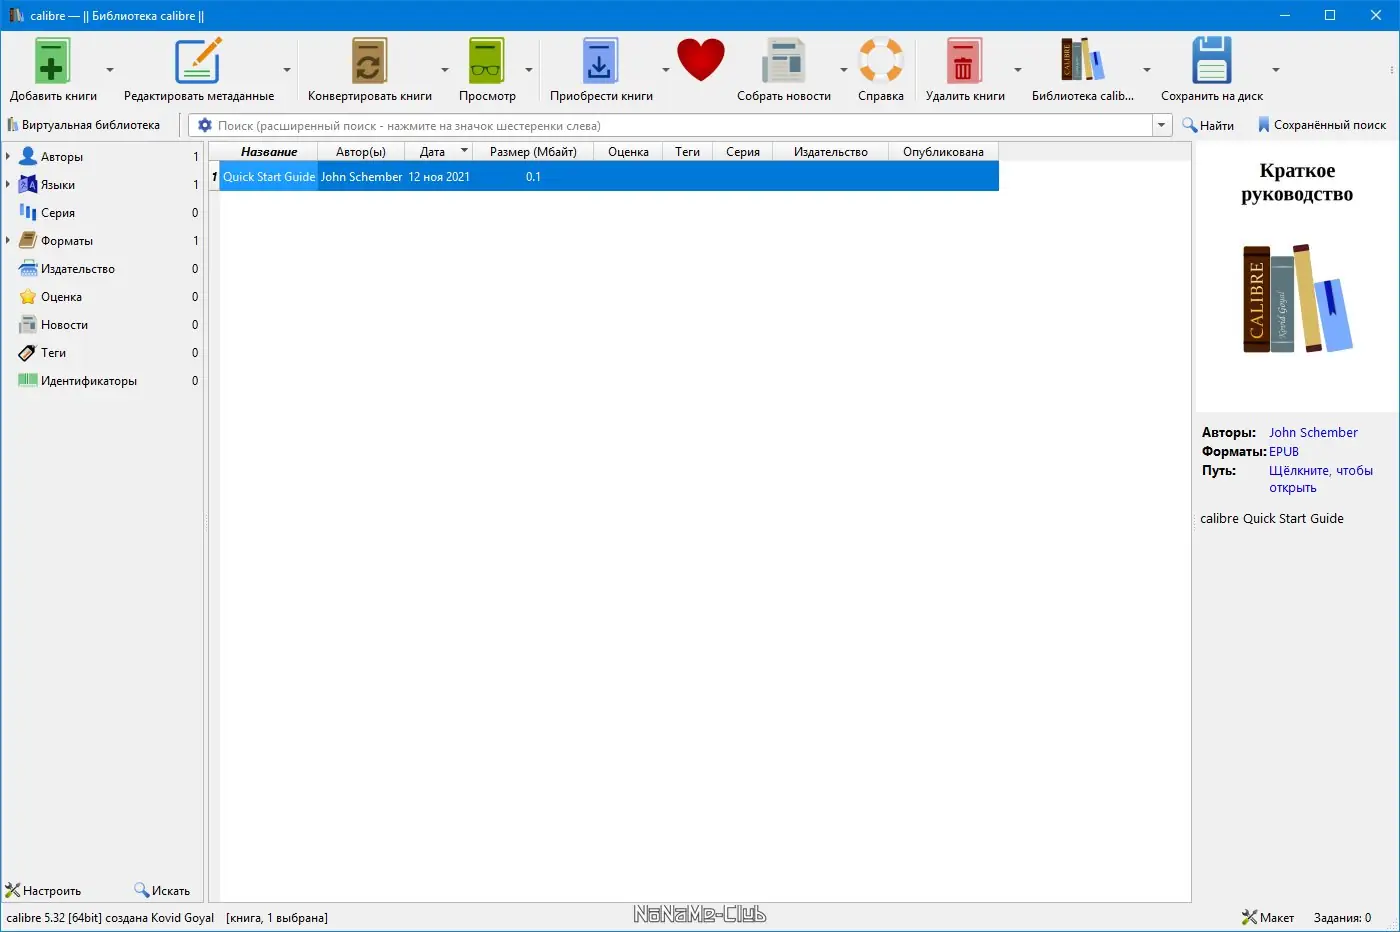The width and height of the screenshot is (1400, 932).
Task: Open the dropdown arrow next to Собрать новости
Action: tap(844, 70)
